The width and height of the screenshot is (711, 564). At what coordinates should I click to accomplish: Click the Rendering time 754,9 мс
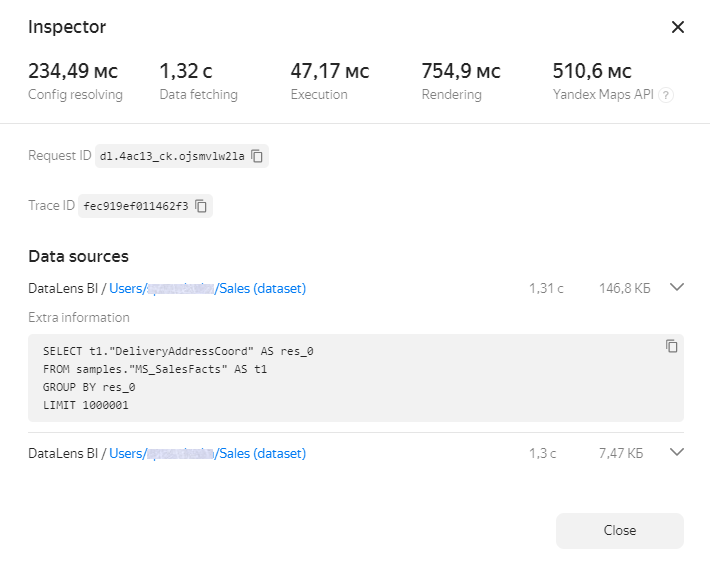pos(461,71)
